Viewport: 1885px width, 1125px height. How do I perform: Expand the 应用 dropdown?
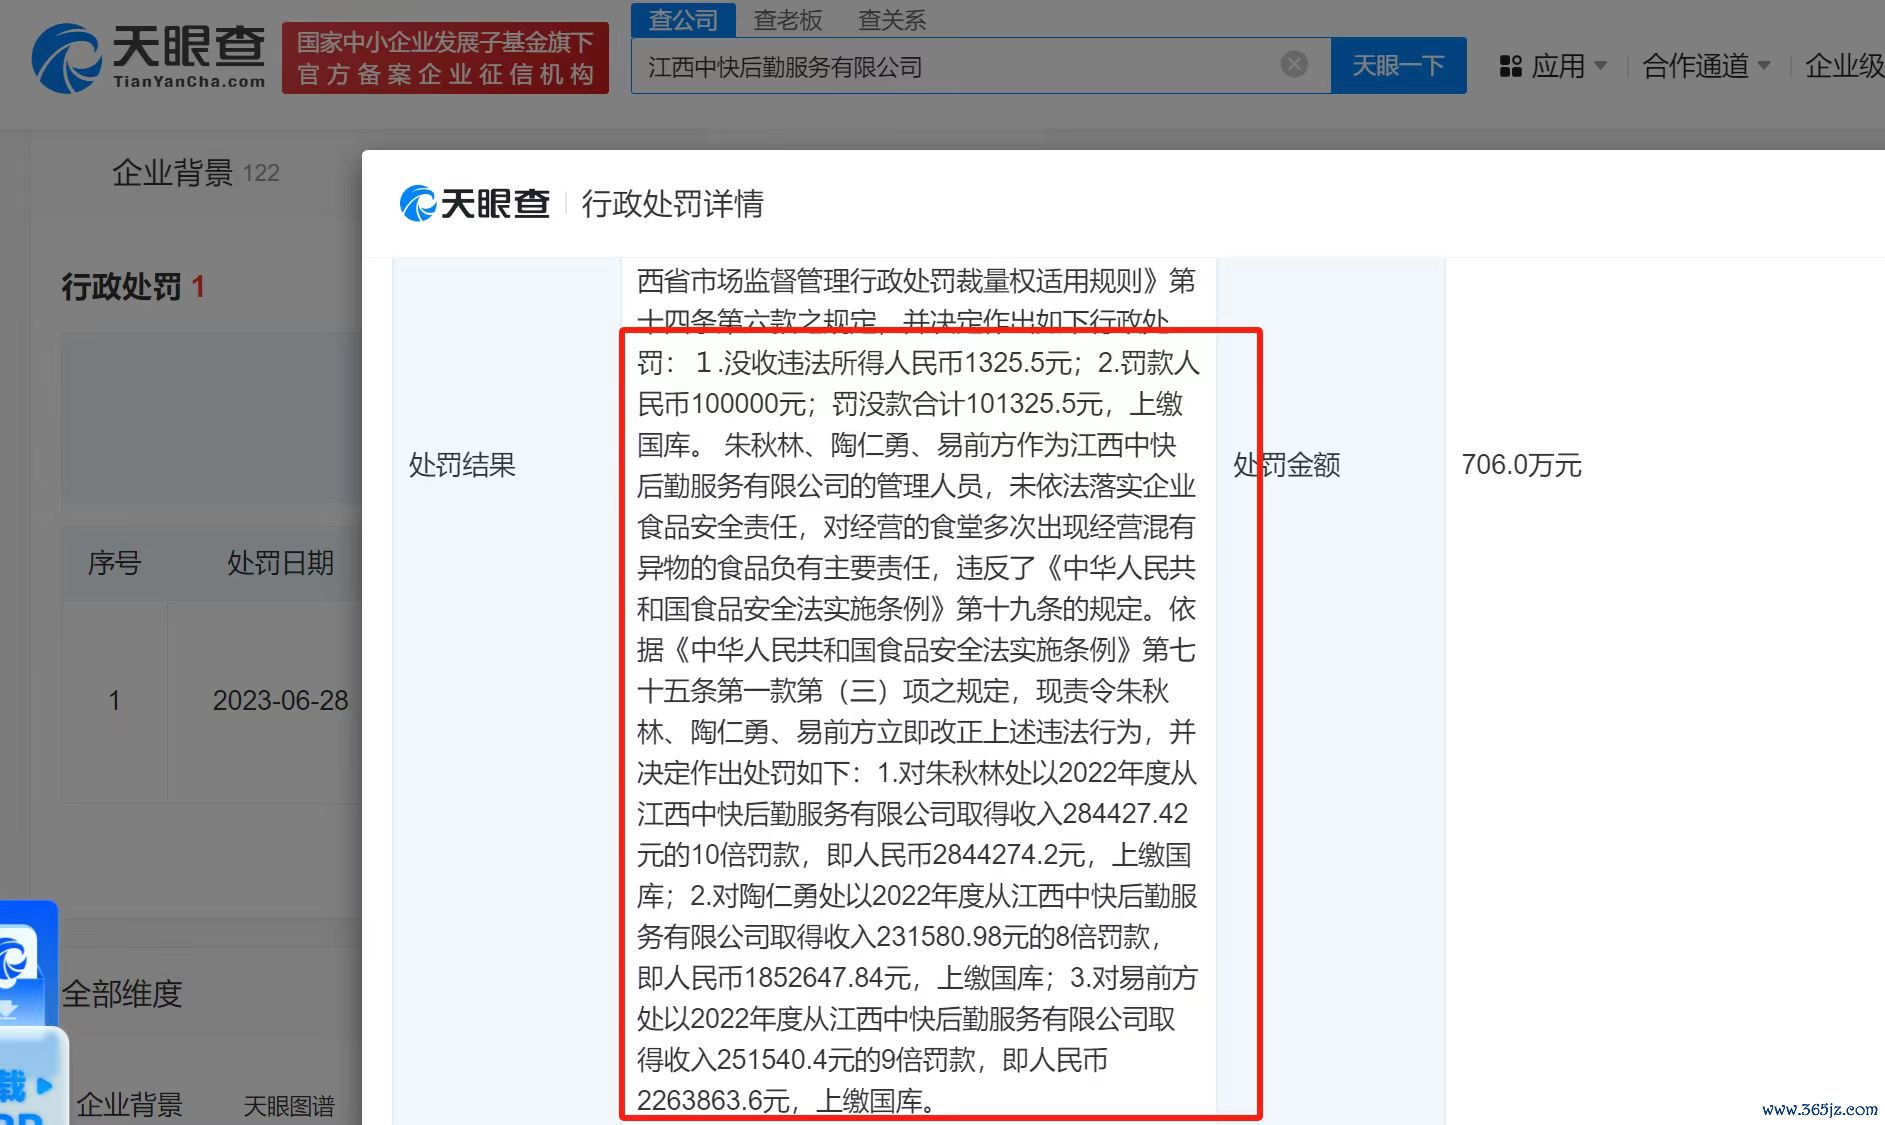pos(1554,67)
